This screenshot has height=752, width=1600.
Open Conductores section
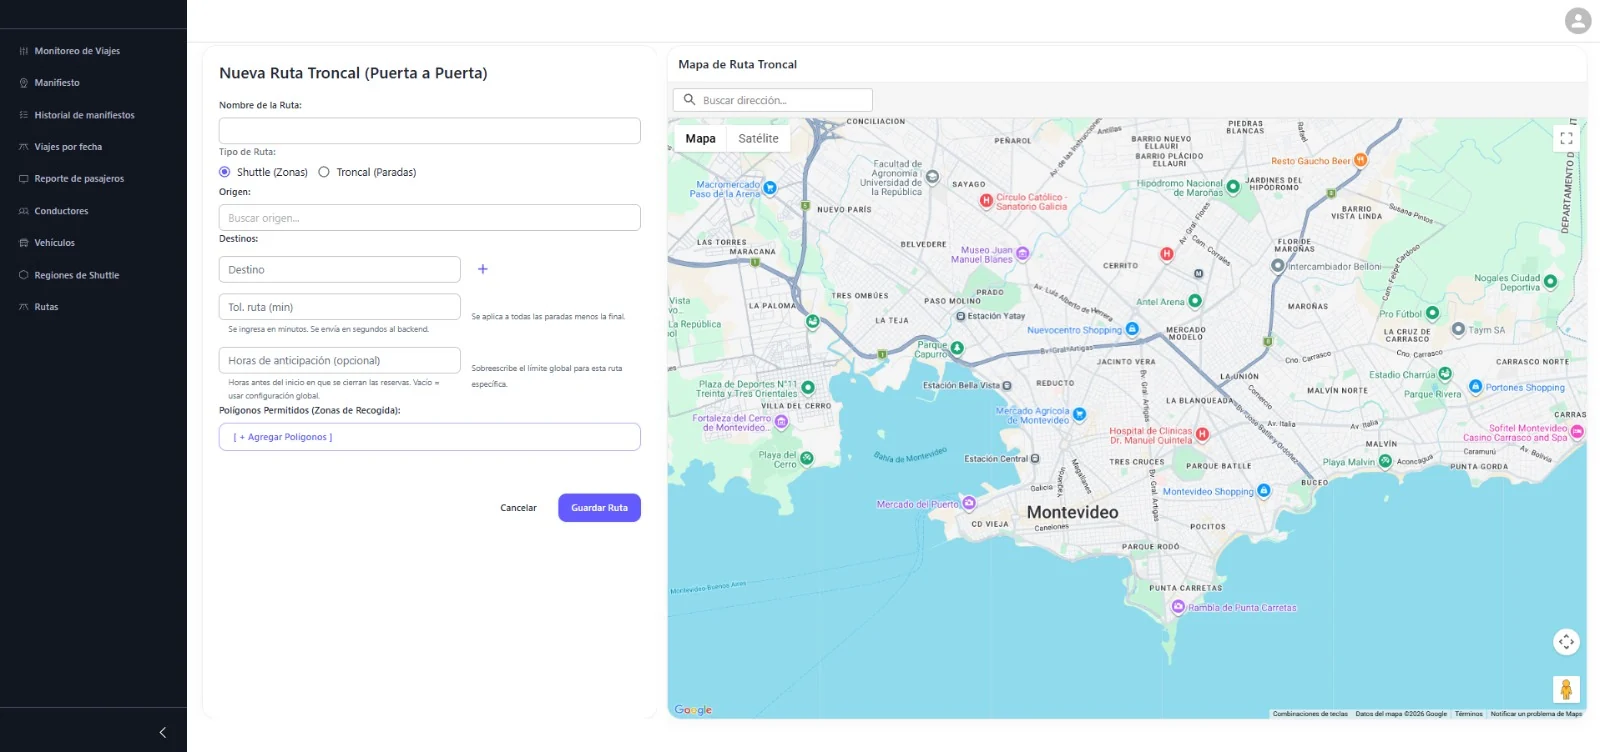(61, 211)
